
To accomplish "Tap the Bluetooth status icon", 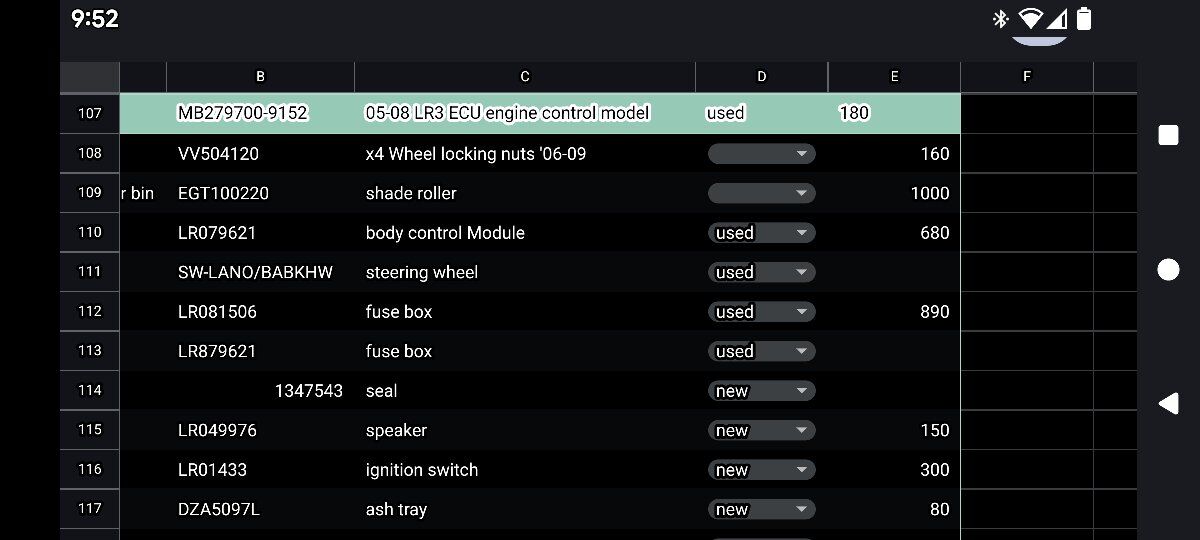I will pos(999,19).
